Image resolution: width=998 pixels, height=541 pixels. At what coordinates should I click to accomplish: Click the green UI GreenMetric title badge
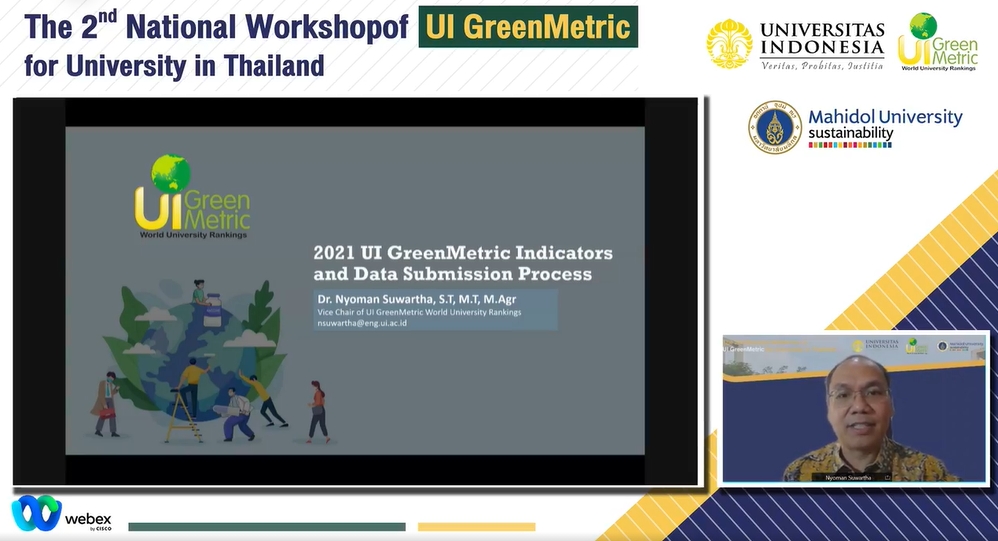(527, 26)
